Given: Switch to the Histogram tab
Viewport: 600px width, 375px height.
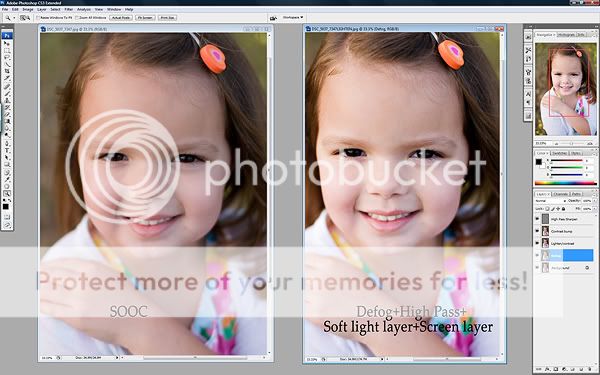Looking at the screenshot, I should (566, 35).
